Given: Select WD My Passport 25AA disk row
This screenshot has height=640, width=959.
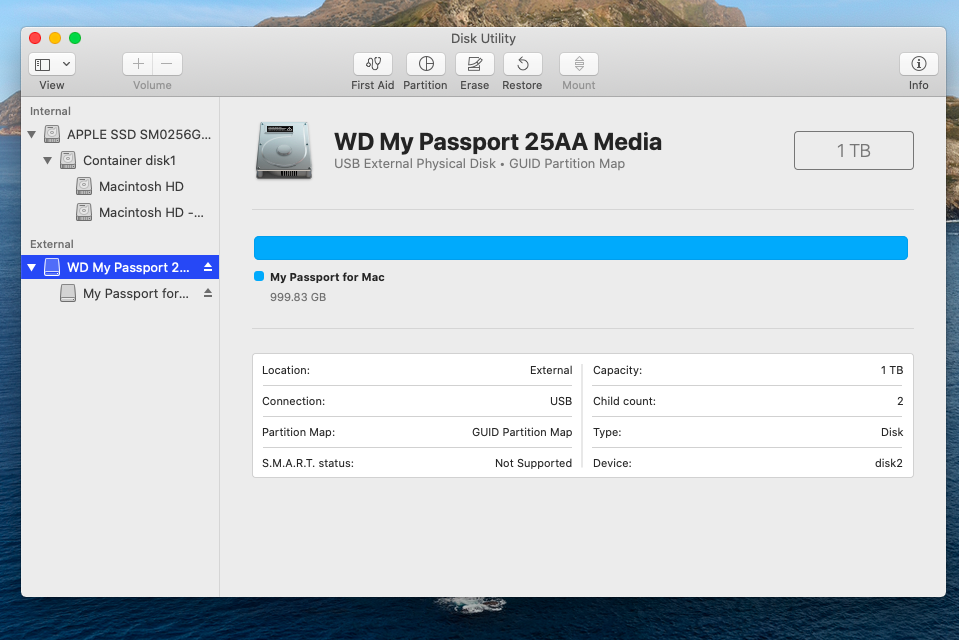Looking at the screenshot, I should pos(120,267).
